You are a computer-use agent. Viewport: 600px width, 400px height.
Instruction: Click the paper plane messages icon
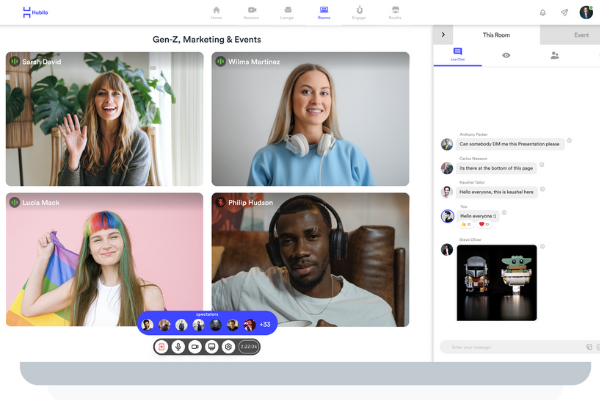(564, 13)
